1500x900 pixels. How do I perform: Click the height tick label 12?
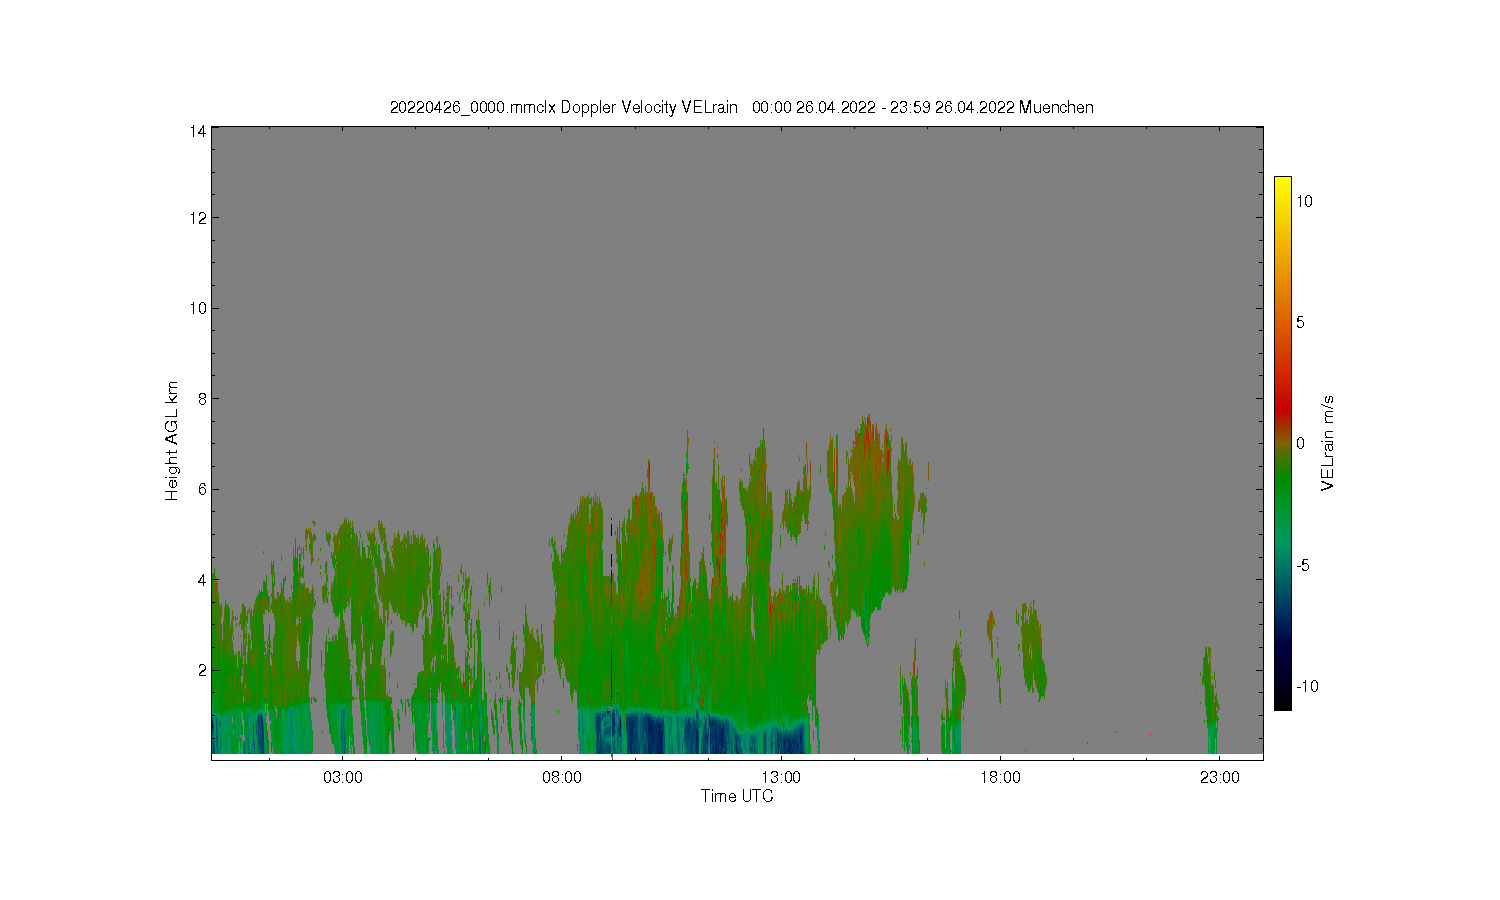coord(198,218)
